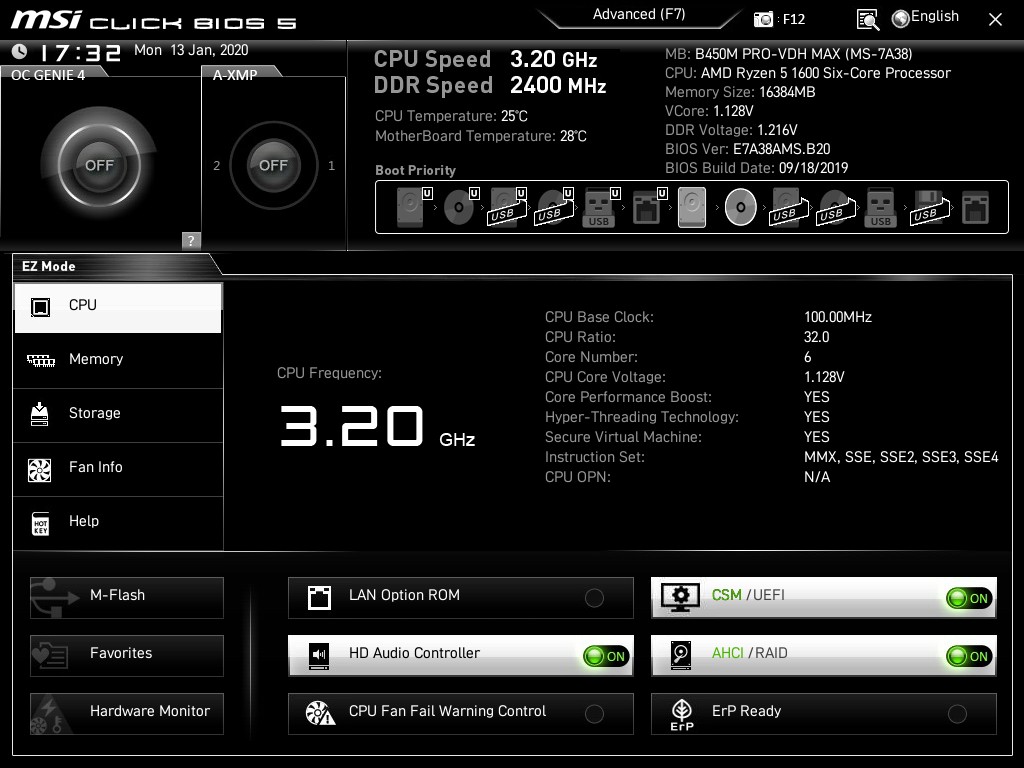Close the BIOS with the X

(x=995, y=20)
